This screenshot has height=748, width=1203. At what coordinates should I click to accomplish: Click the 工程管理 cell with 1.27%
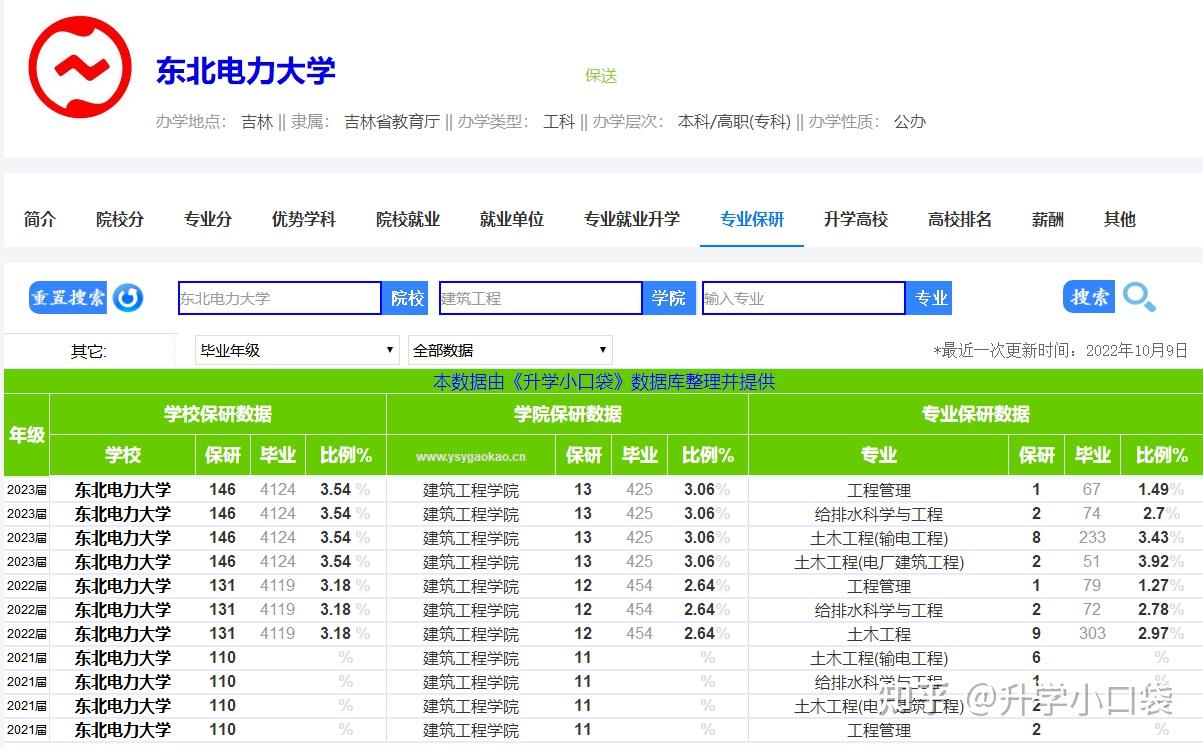[x=879, y=586]
